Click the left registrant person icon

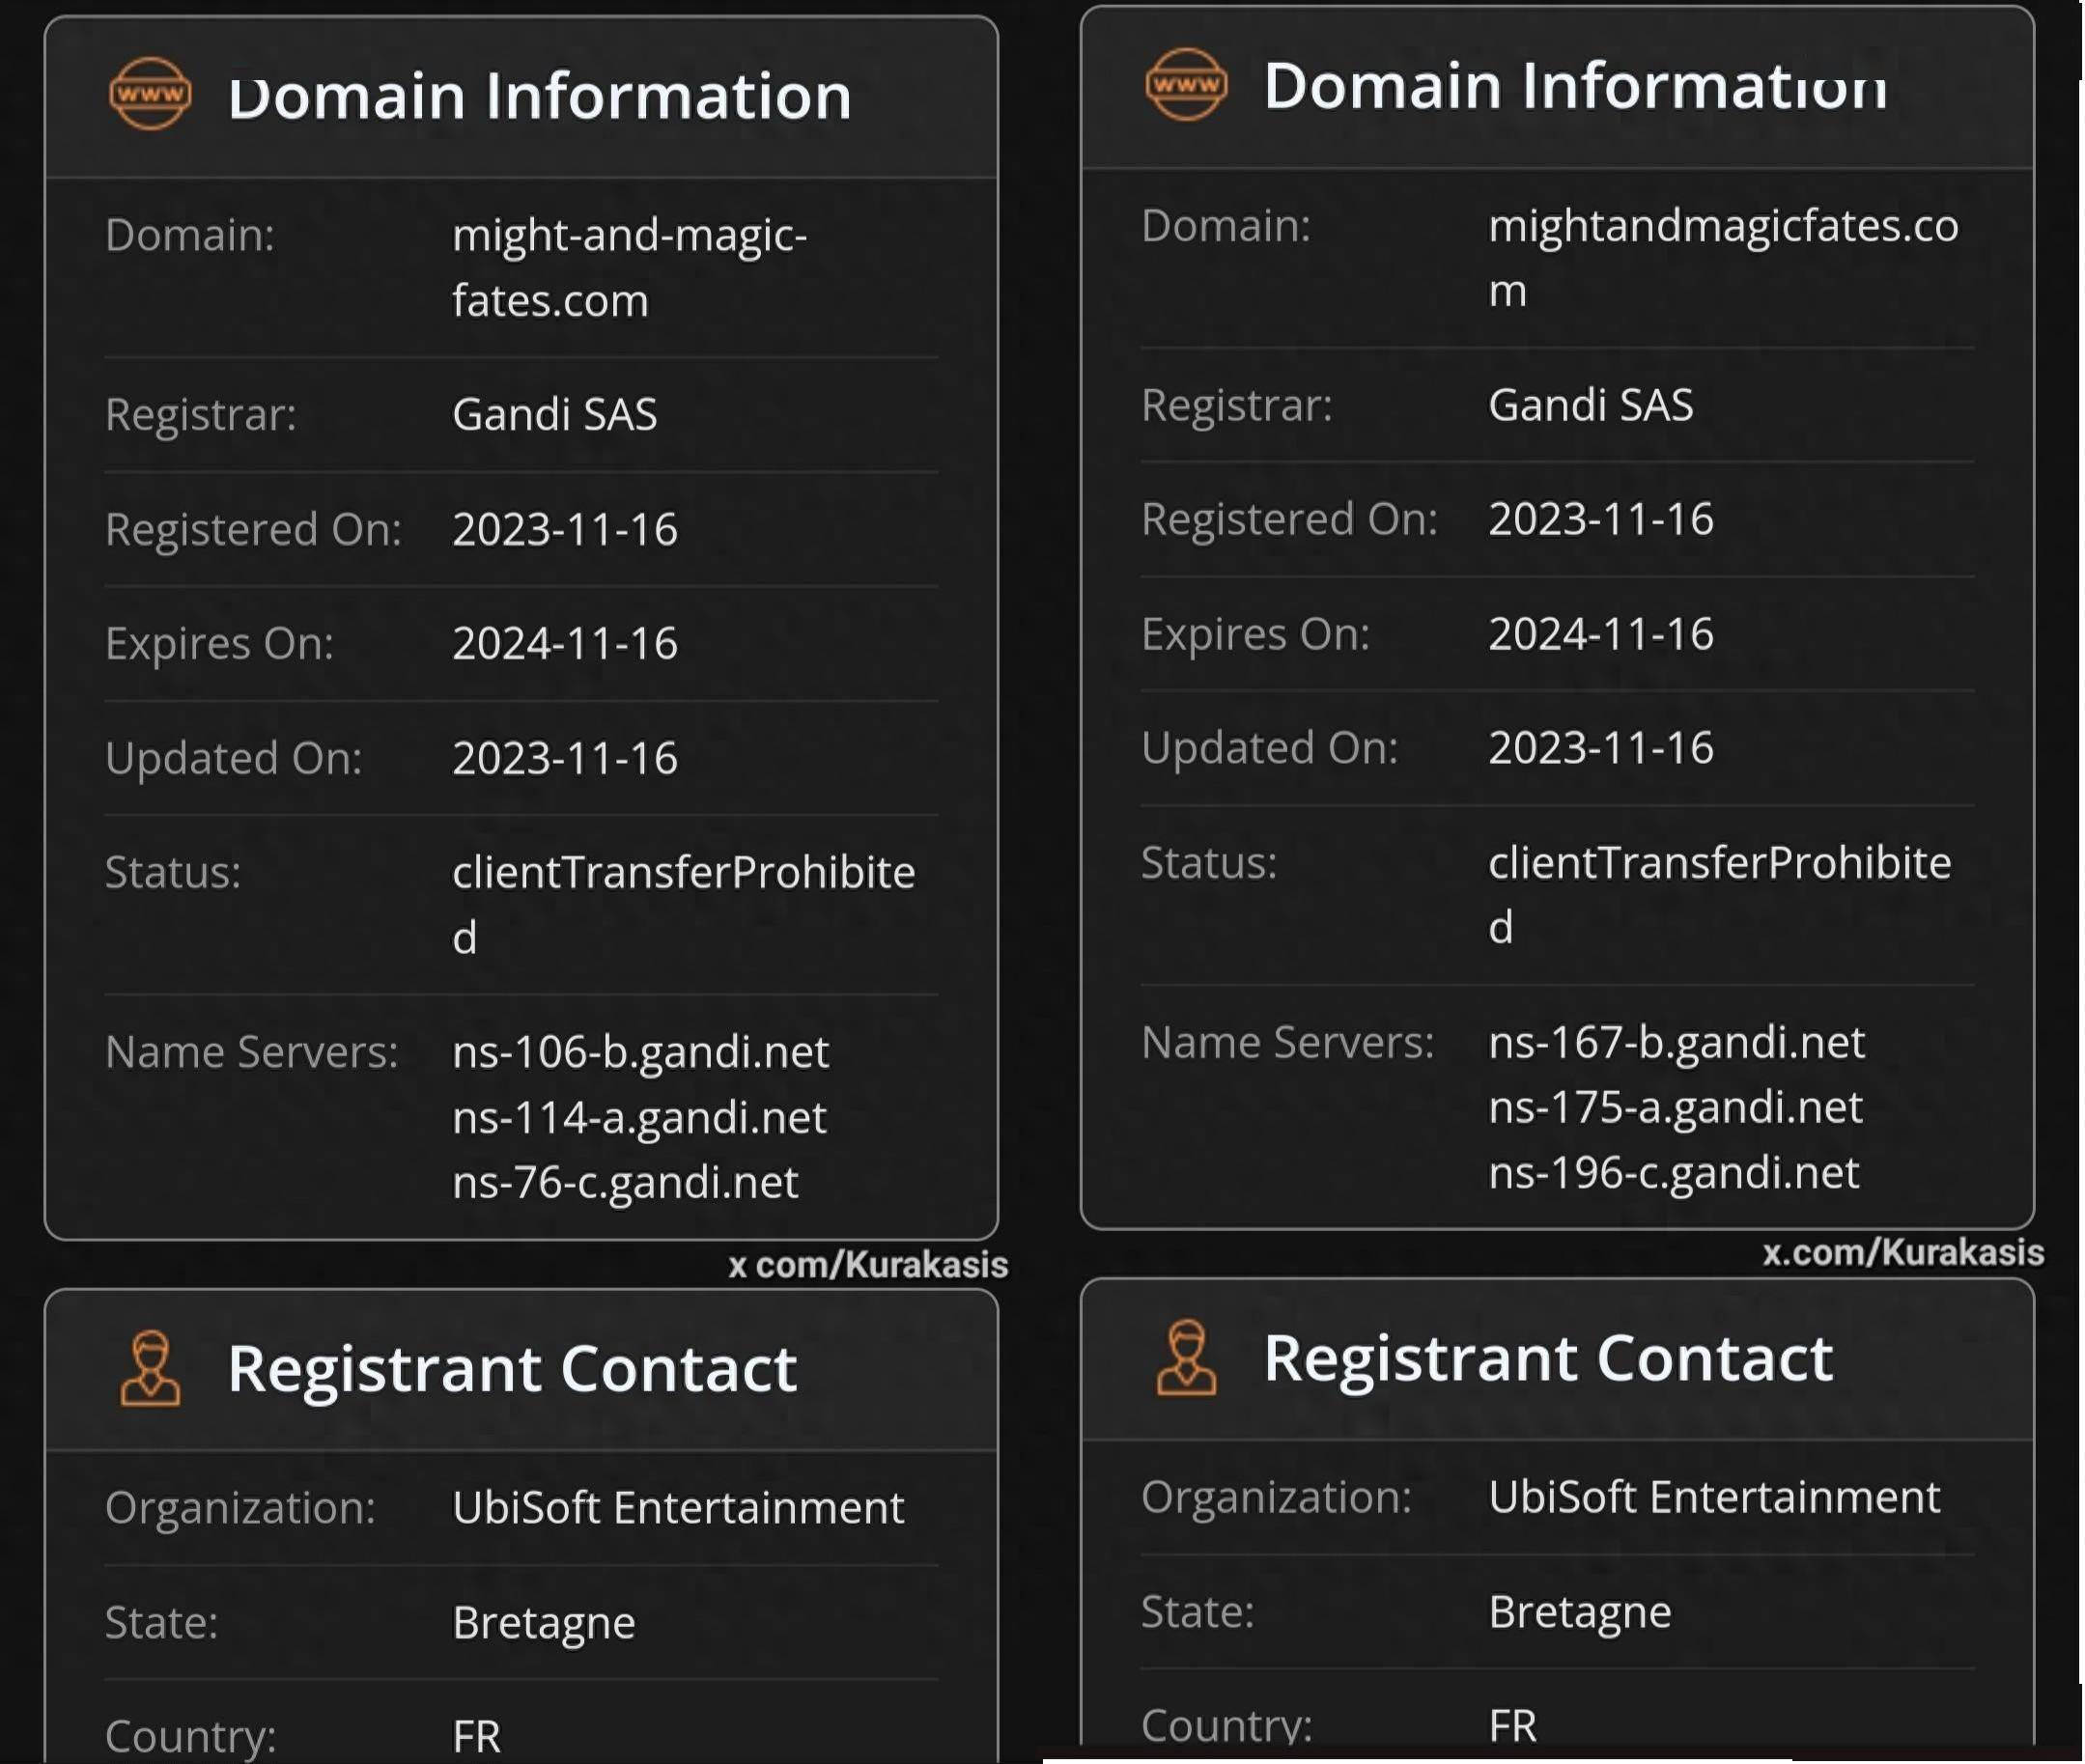150,1368
